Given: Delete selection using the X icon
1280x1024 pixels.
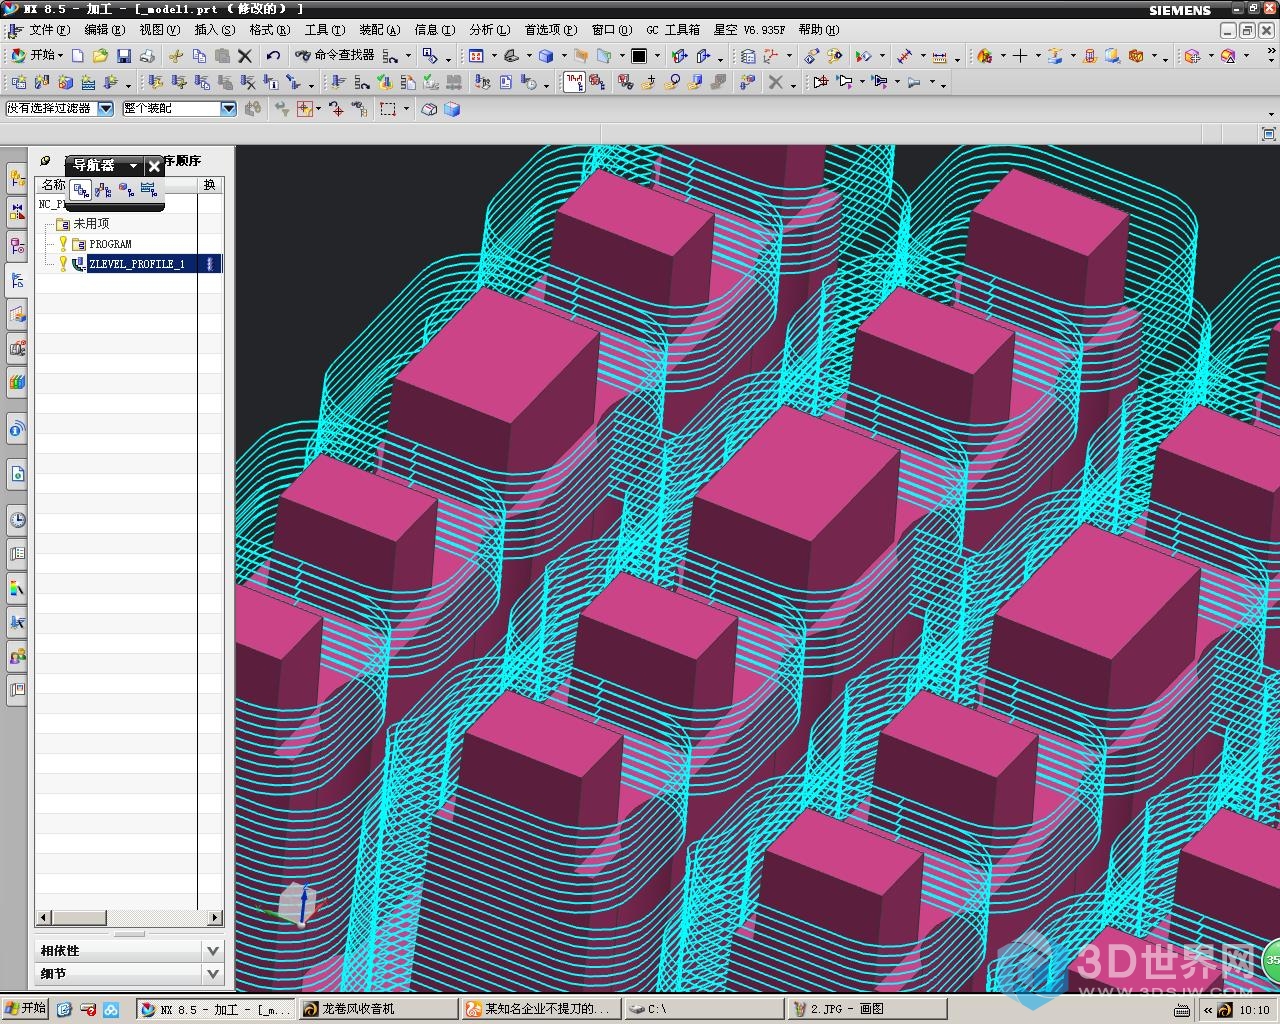Looking at the screenshot, I should tap(245, 56).
